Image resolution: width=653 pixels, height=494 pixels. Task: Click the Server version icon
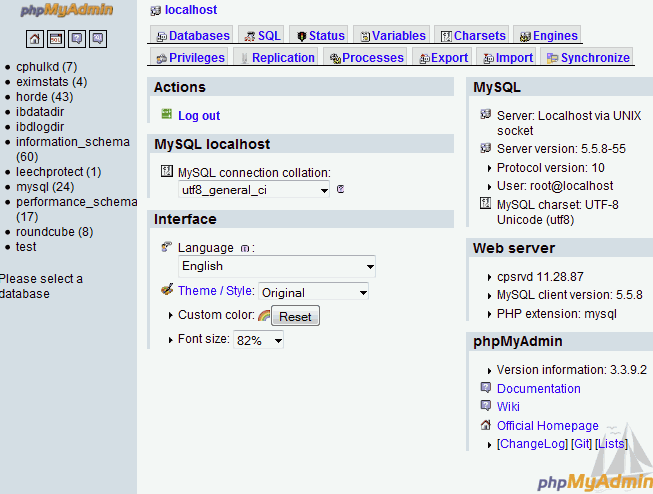click(486, 148)
